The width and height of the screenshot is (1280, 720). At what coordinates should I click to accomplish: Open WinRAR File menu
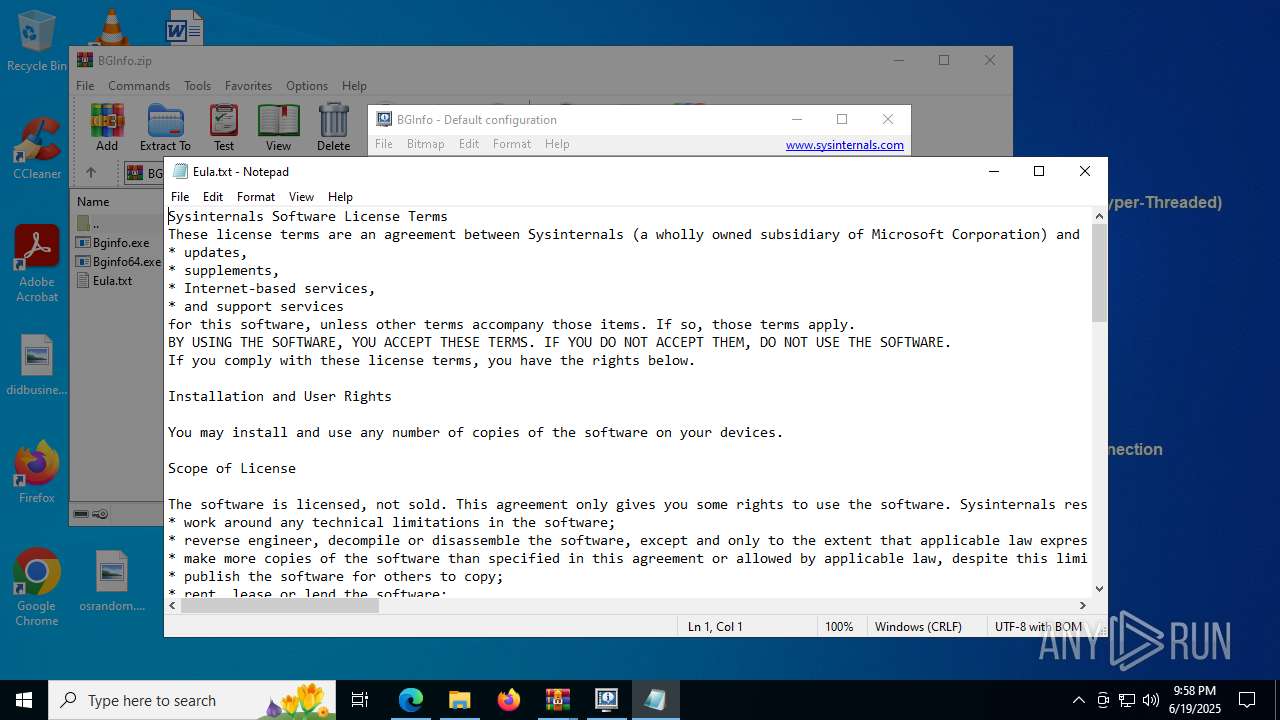(x=85, y=86)
